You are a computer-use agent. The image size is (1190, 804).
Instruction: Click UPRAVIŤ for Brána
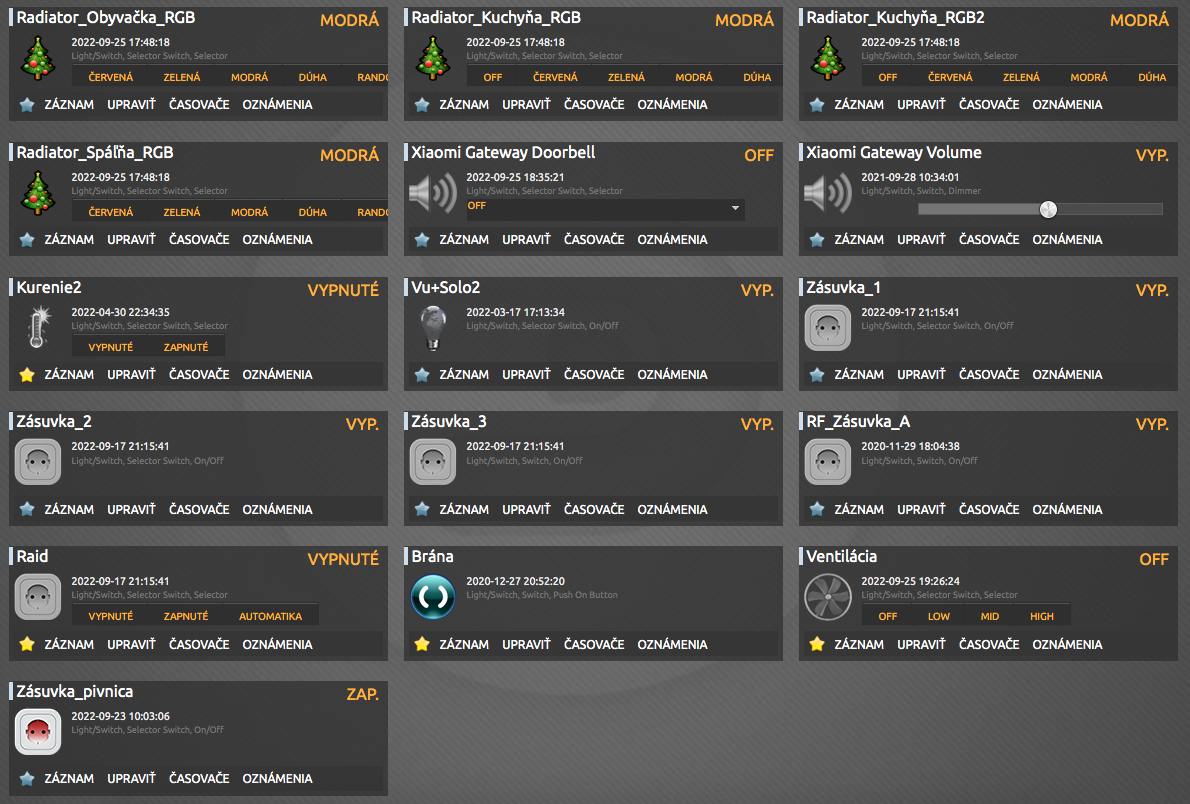(526, 644)
